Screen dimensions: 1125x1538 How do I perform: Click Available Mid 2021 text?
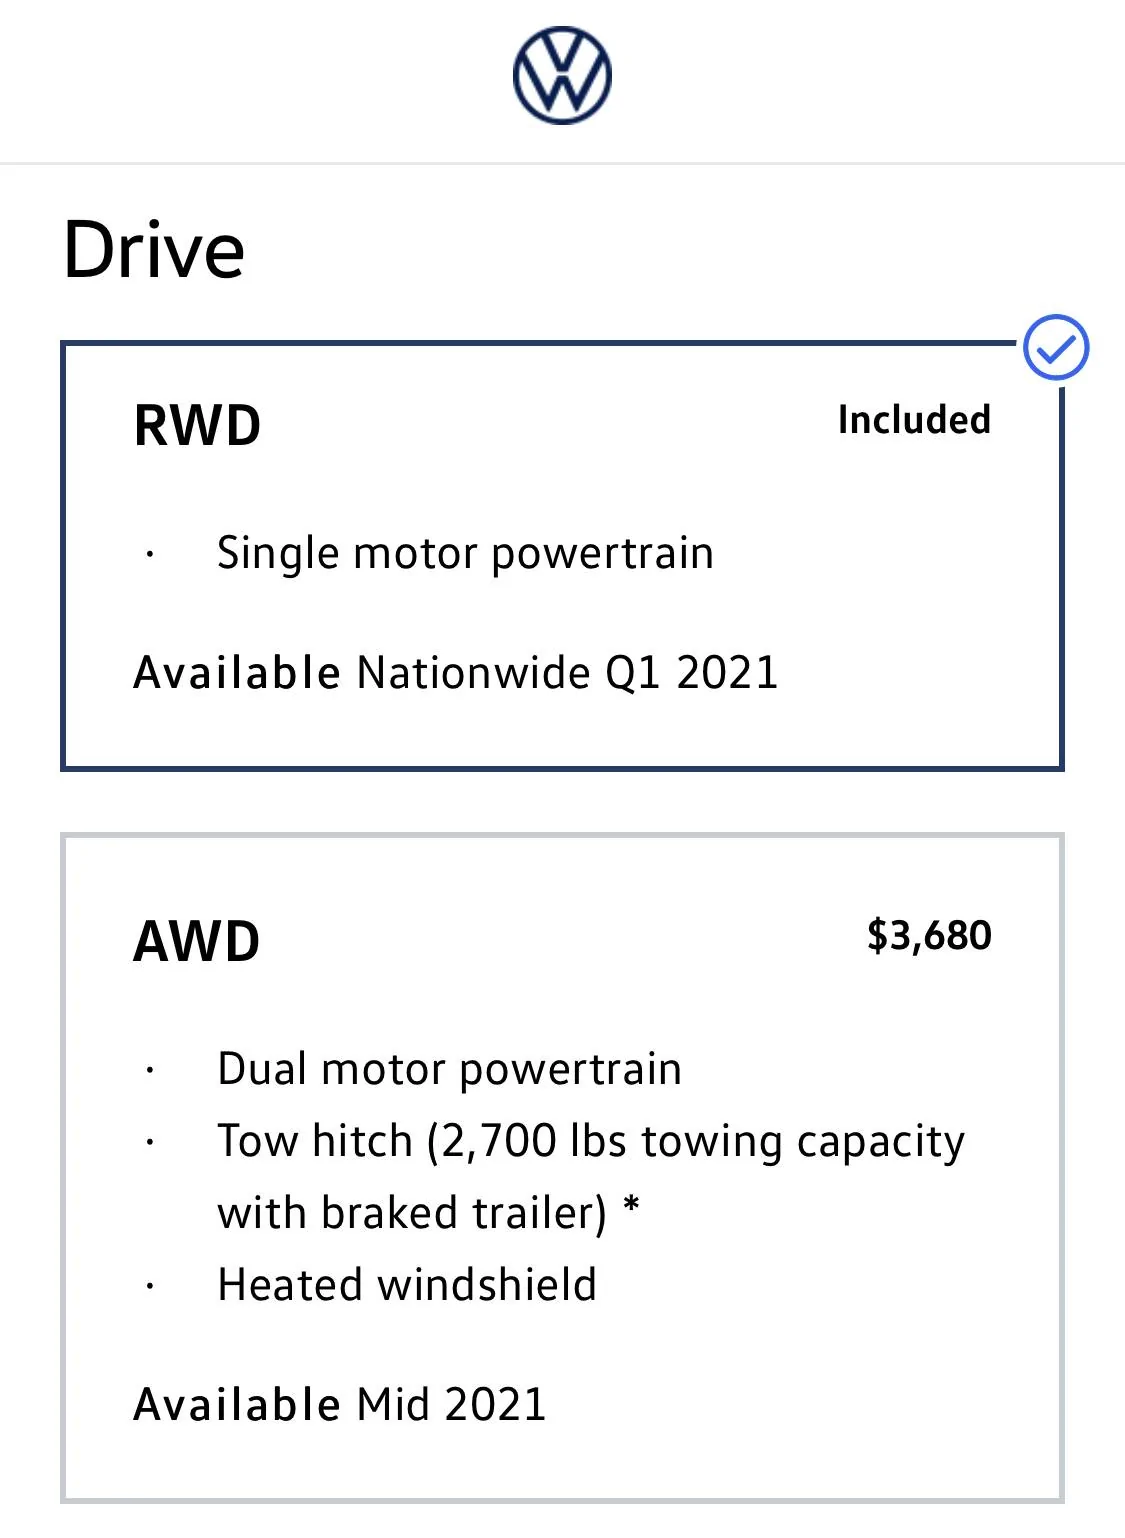pos(340,1404)
